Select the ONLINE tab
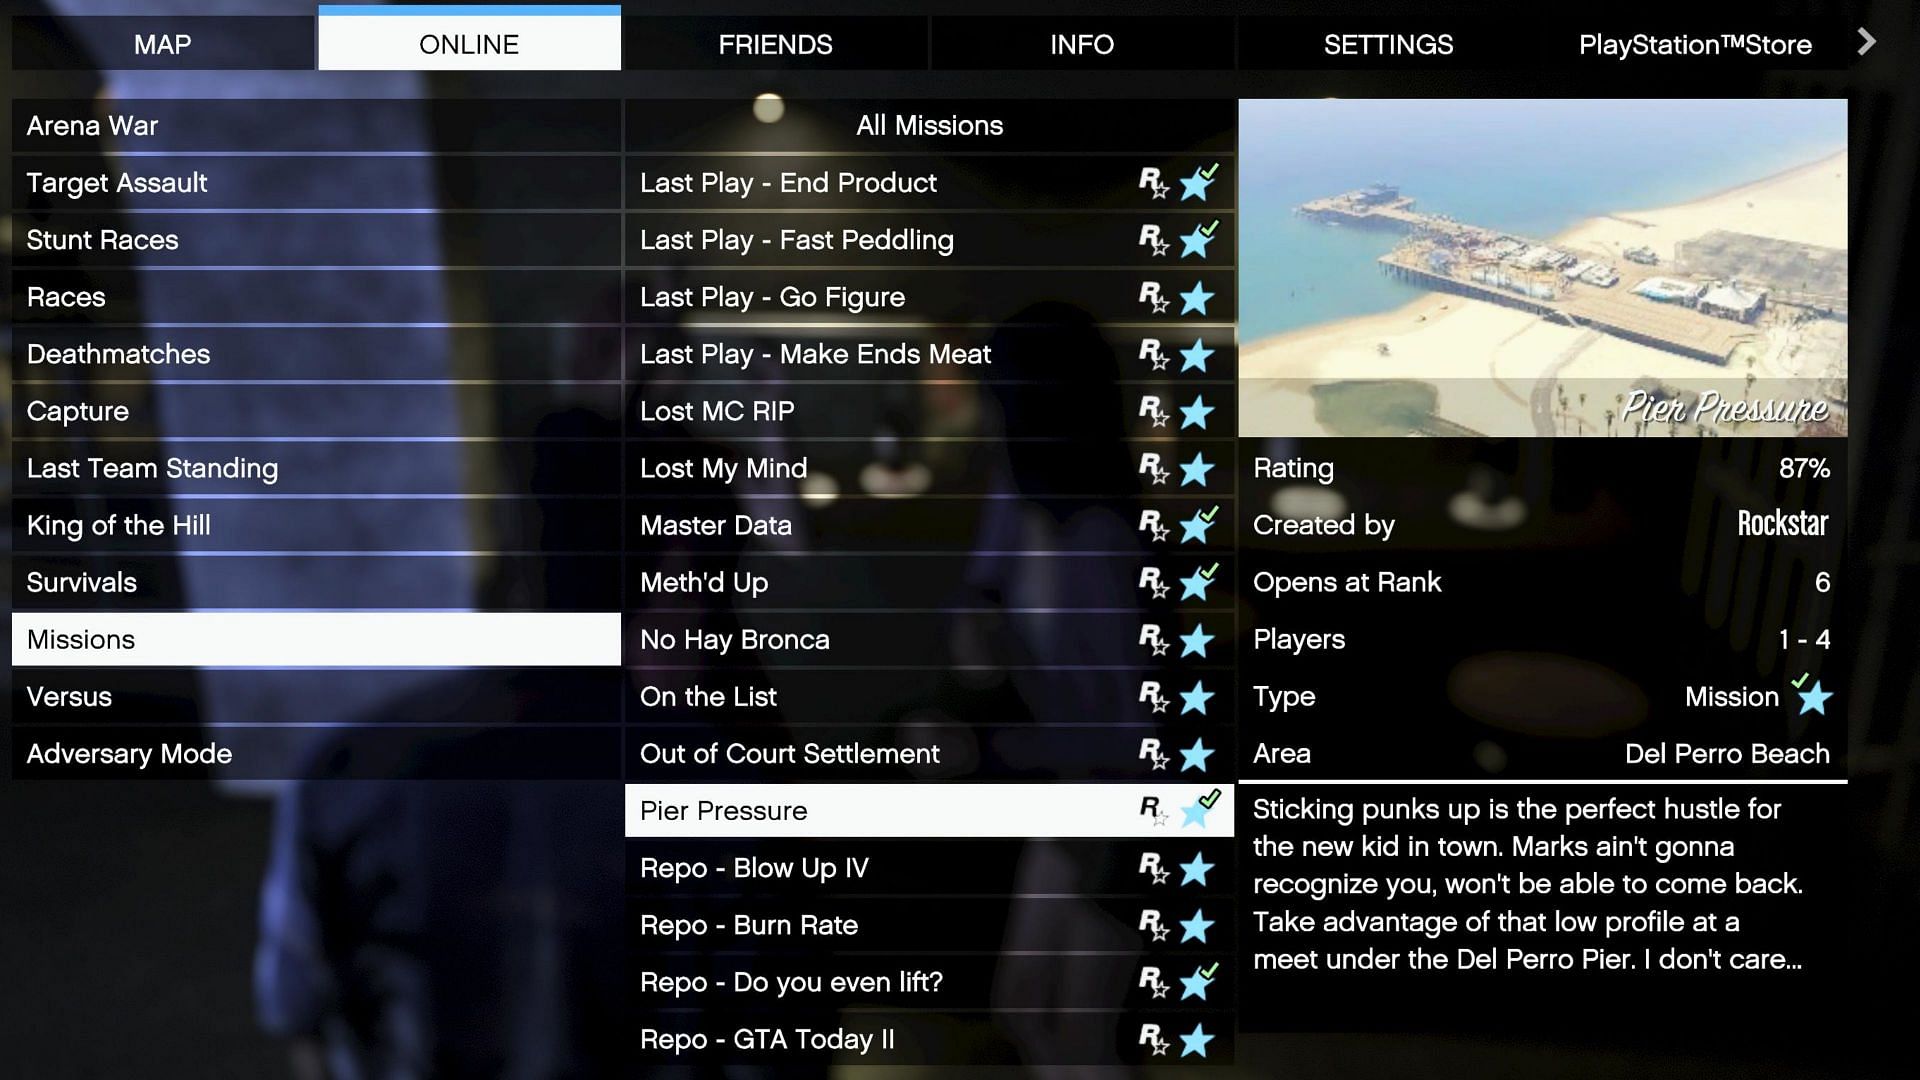 click(468, 44)
